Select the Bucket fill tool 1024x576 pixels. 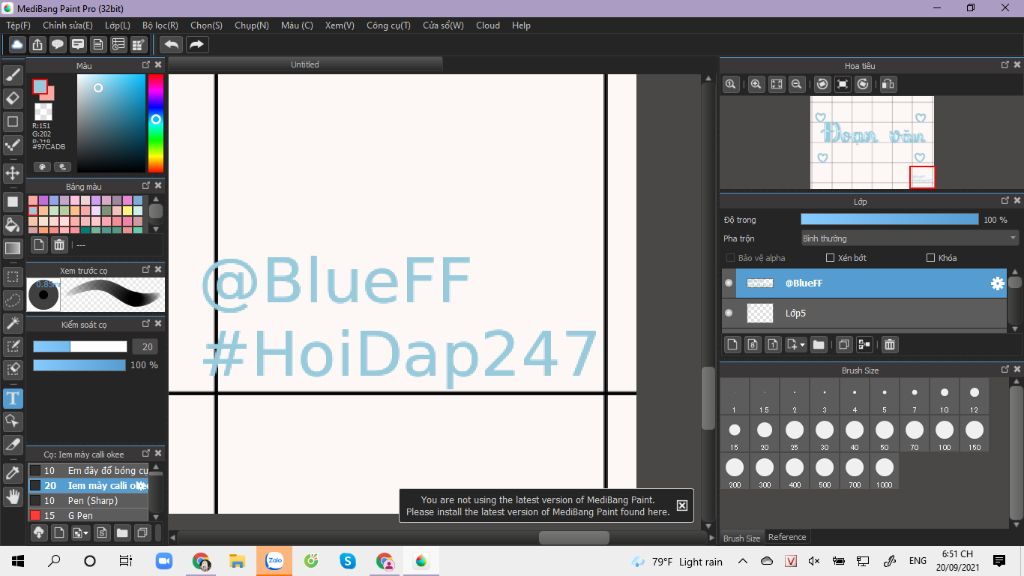[12, 225]
